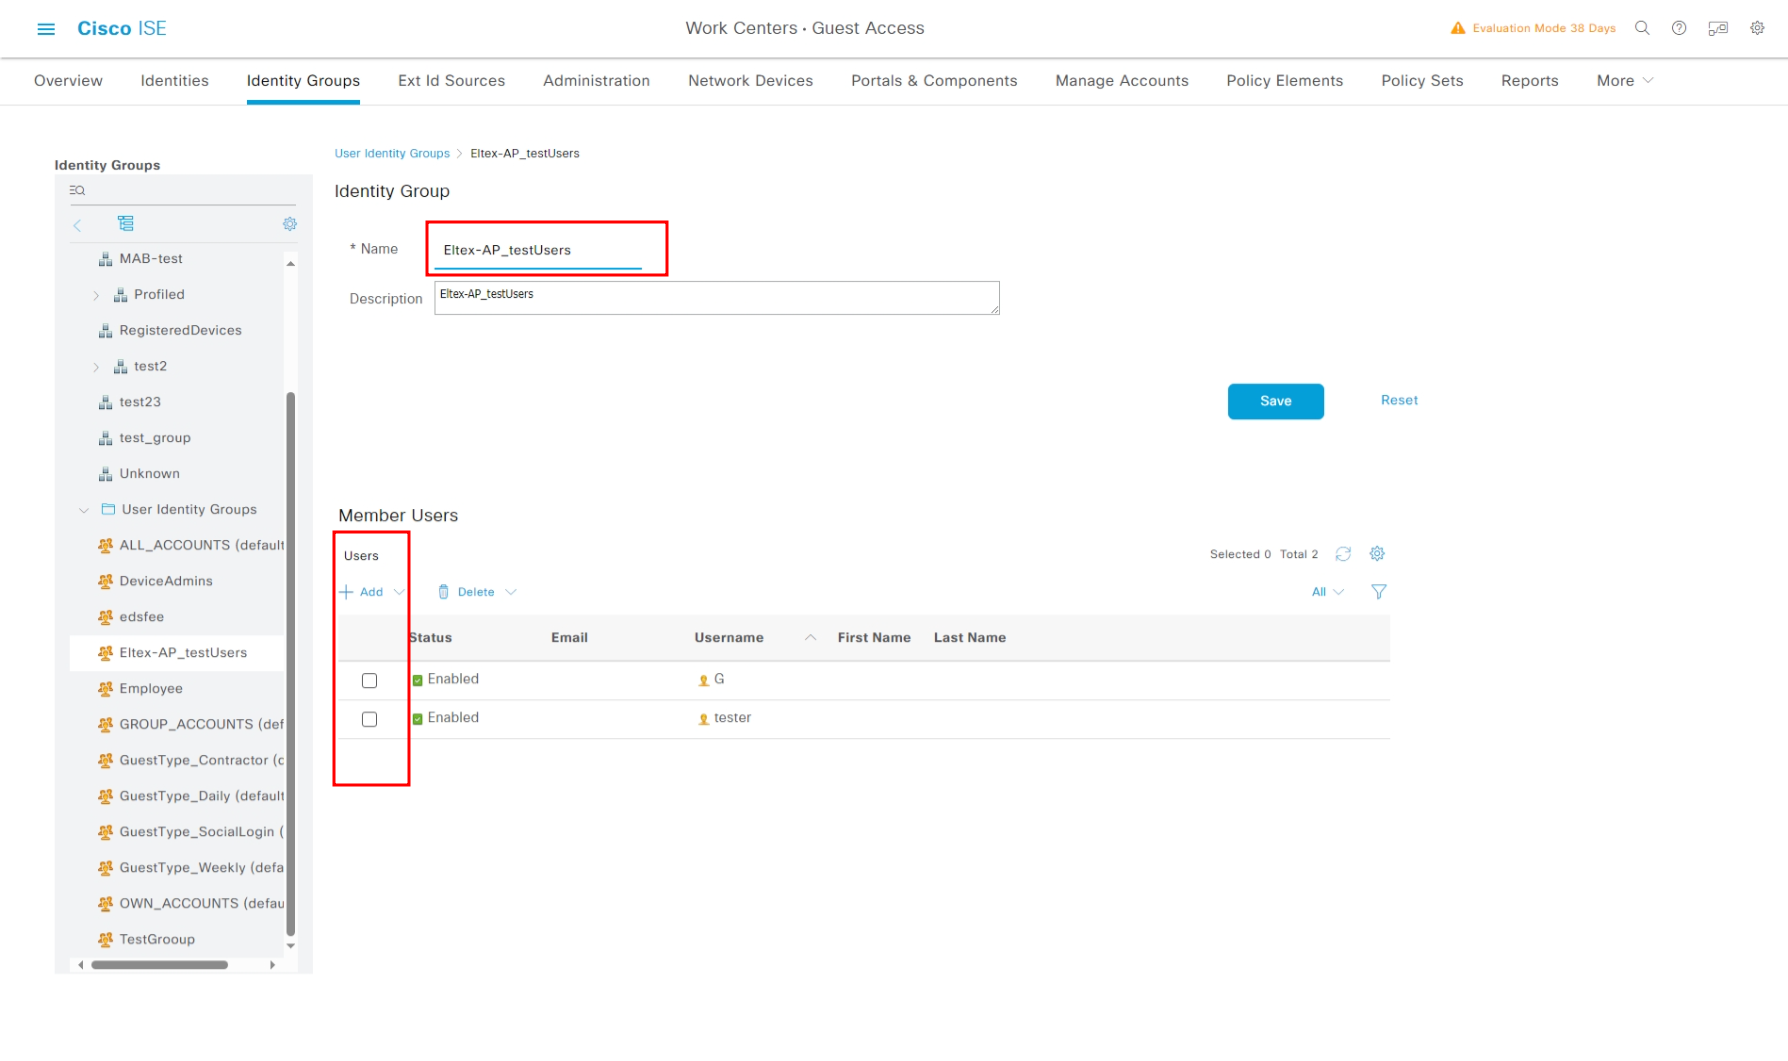The width and height of the screenshot is (1788, 1061).
Task: Collapse the User Identity Groups folder
Action: pyautogui.click(x=84, y=510)
